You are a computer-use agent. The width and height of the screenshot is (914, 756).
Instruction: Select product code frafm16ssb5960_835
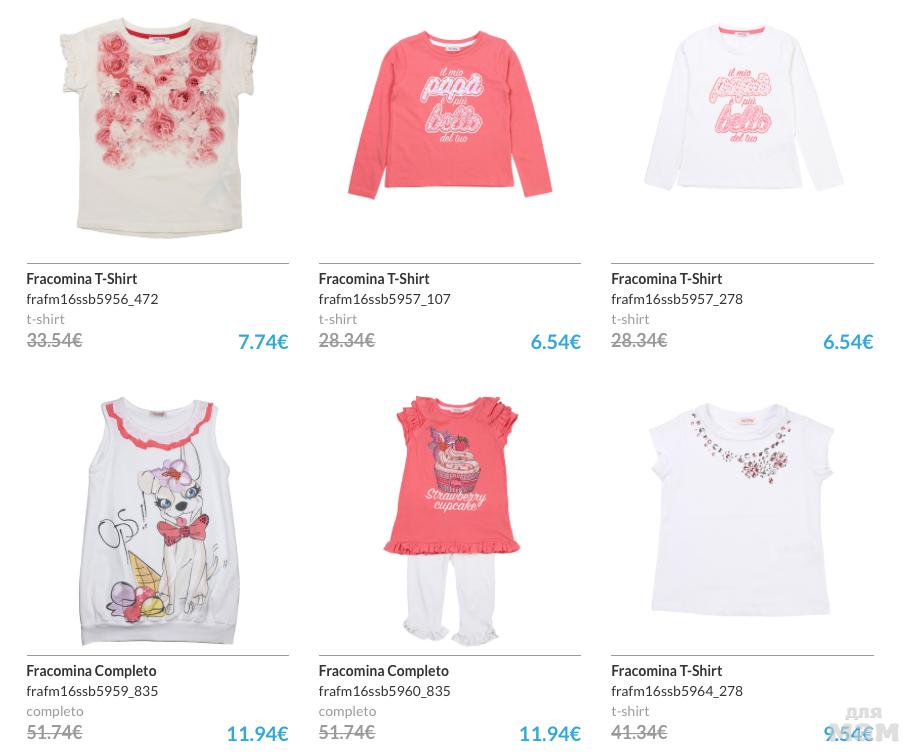tap(384, 691)
